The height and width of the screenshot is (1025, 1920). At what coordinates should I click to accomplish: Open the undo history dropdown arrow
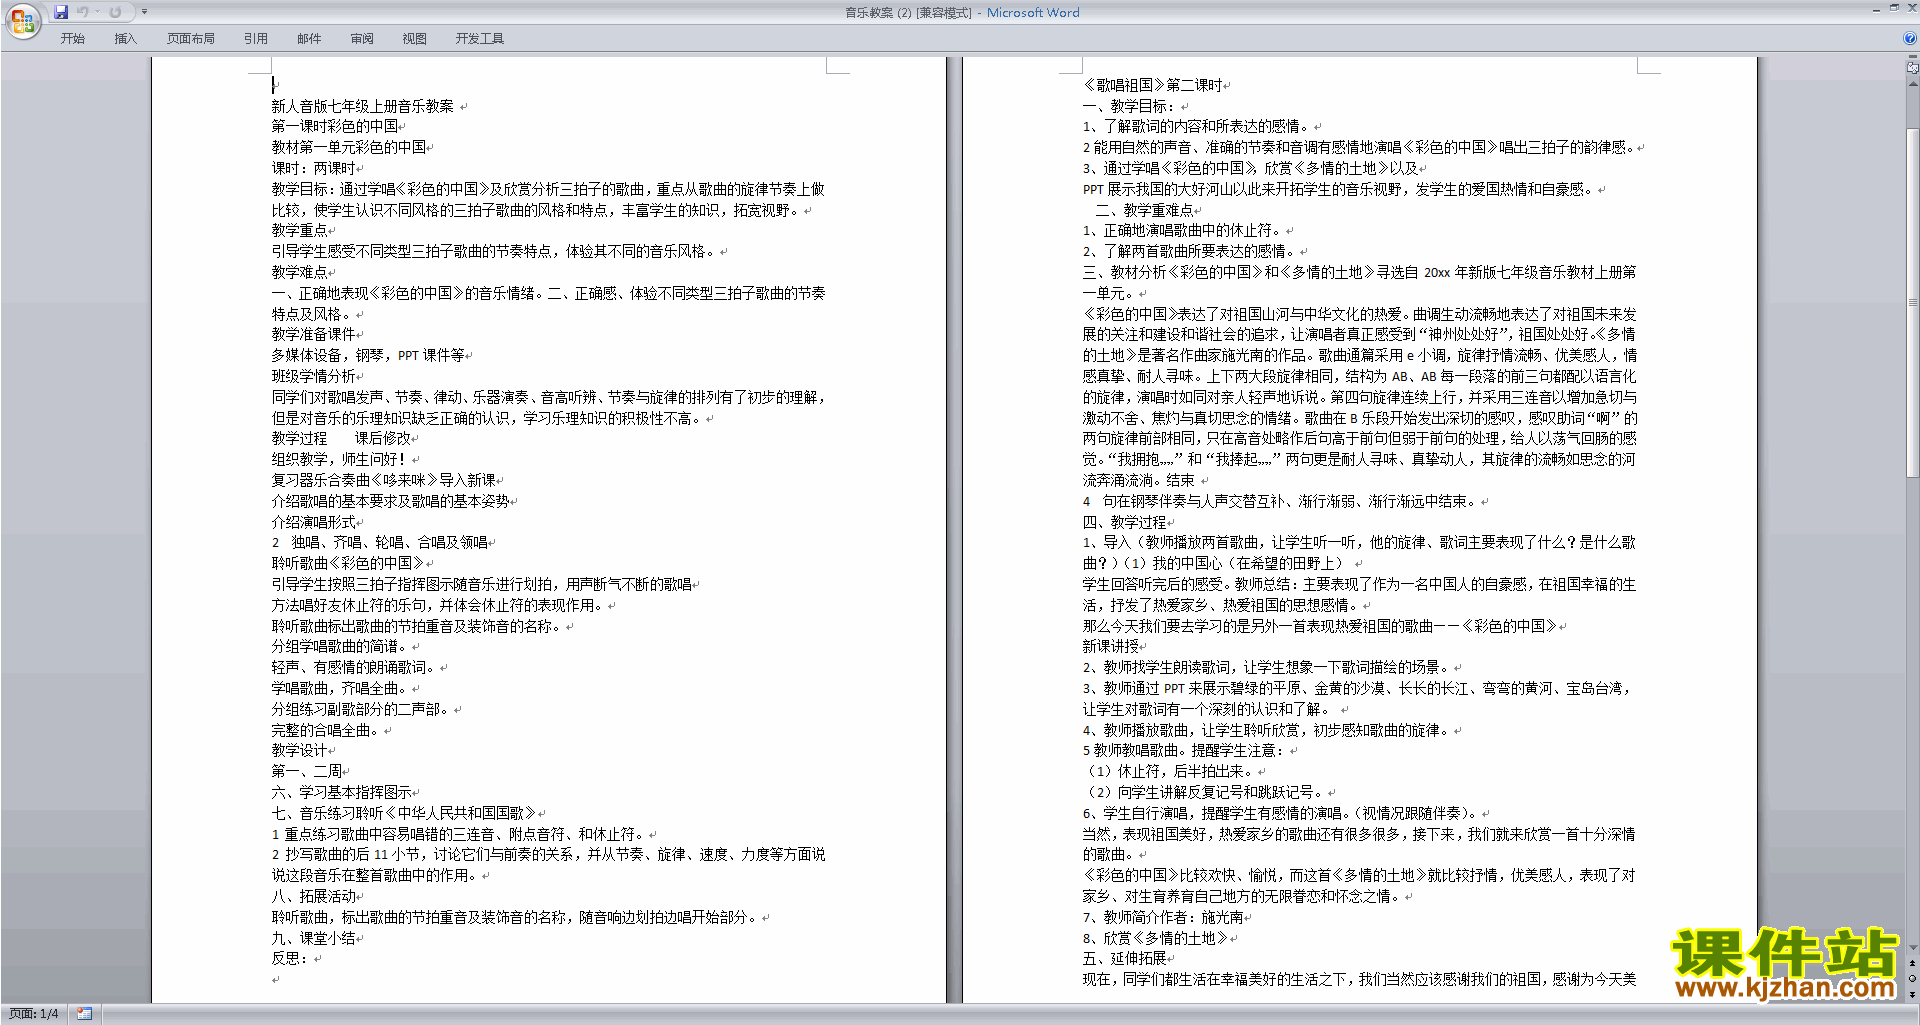[x=97, y=12]
